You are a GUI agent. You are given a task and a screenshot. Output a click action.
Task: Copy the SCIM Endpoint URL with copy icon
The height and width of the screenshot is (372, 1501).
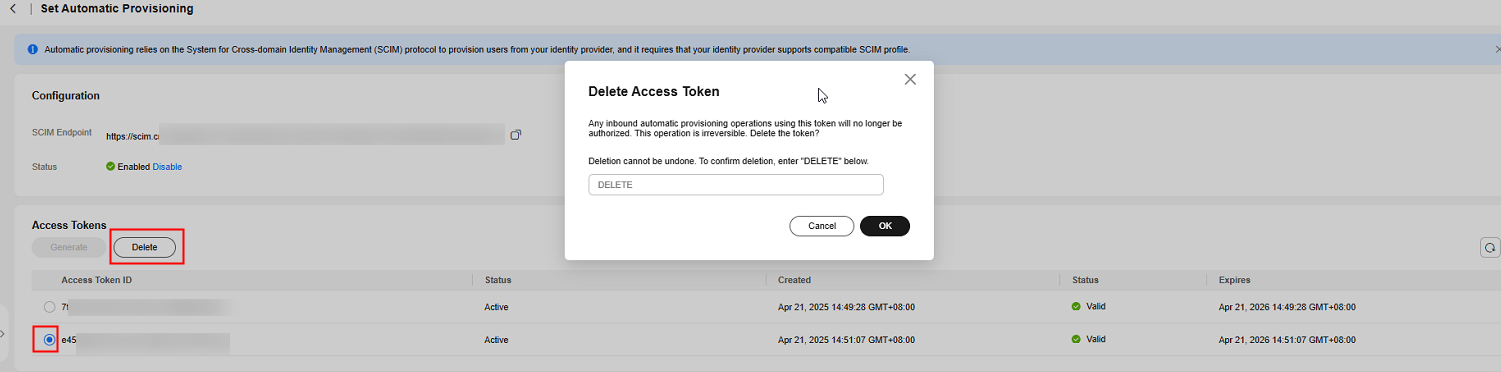[516, 135]
